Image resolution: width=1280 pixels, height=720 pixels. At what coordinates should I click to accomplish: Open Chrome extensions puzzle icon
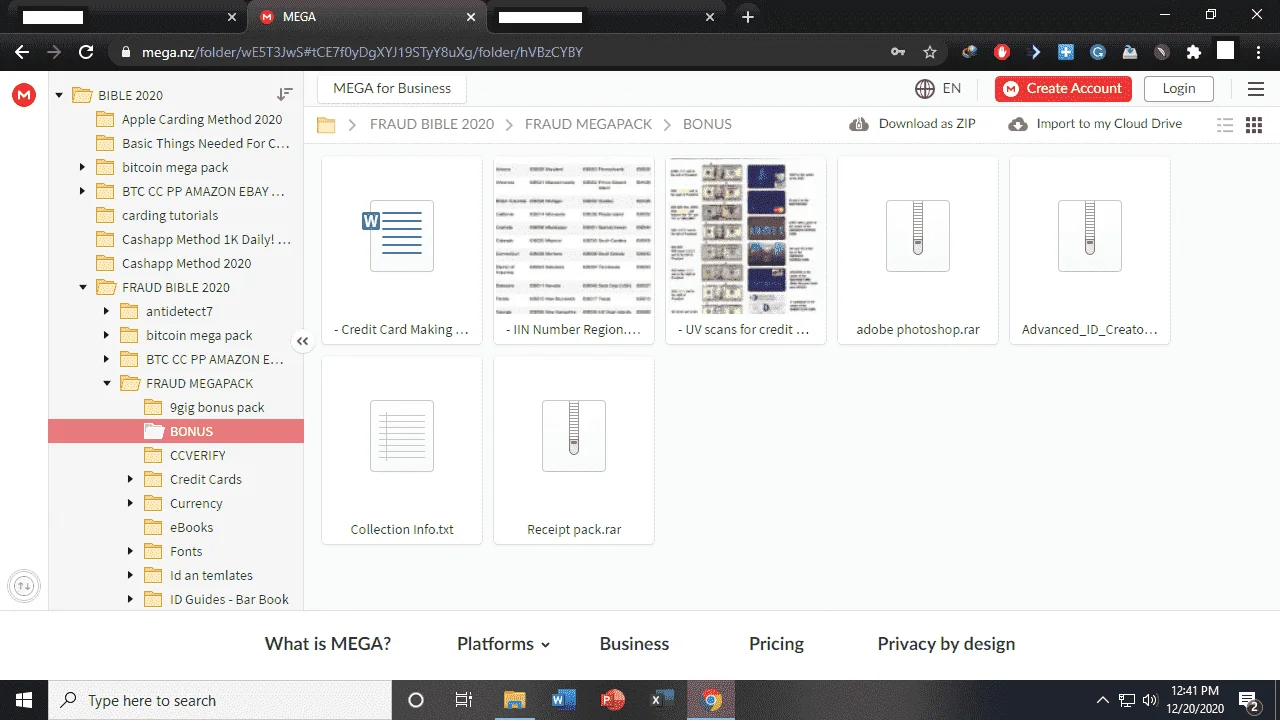(x=1194, y=52)
